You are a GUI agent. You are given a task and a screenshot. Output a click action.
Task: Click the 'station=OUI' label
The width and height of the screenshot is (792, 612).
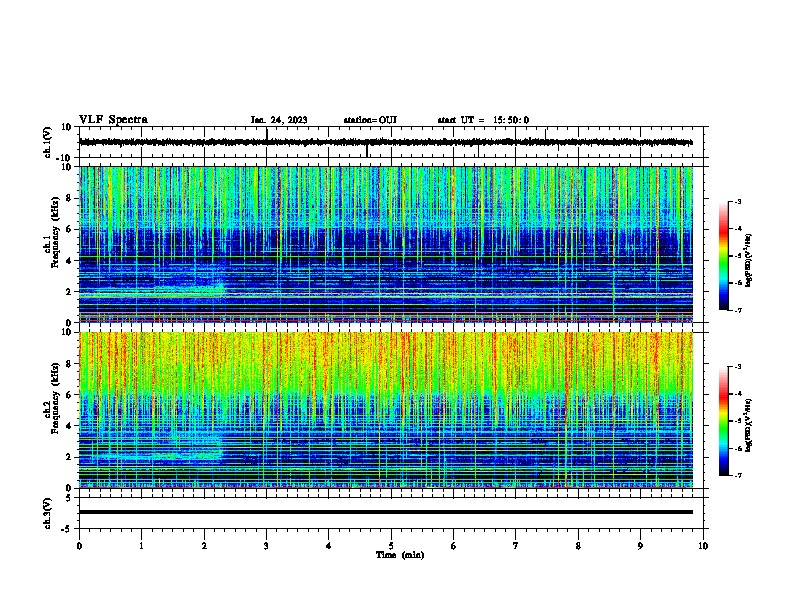click(x=370, y=120)
